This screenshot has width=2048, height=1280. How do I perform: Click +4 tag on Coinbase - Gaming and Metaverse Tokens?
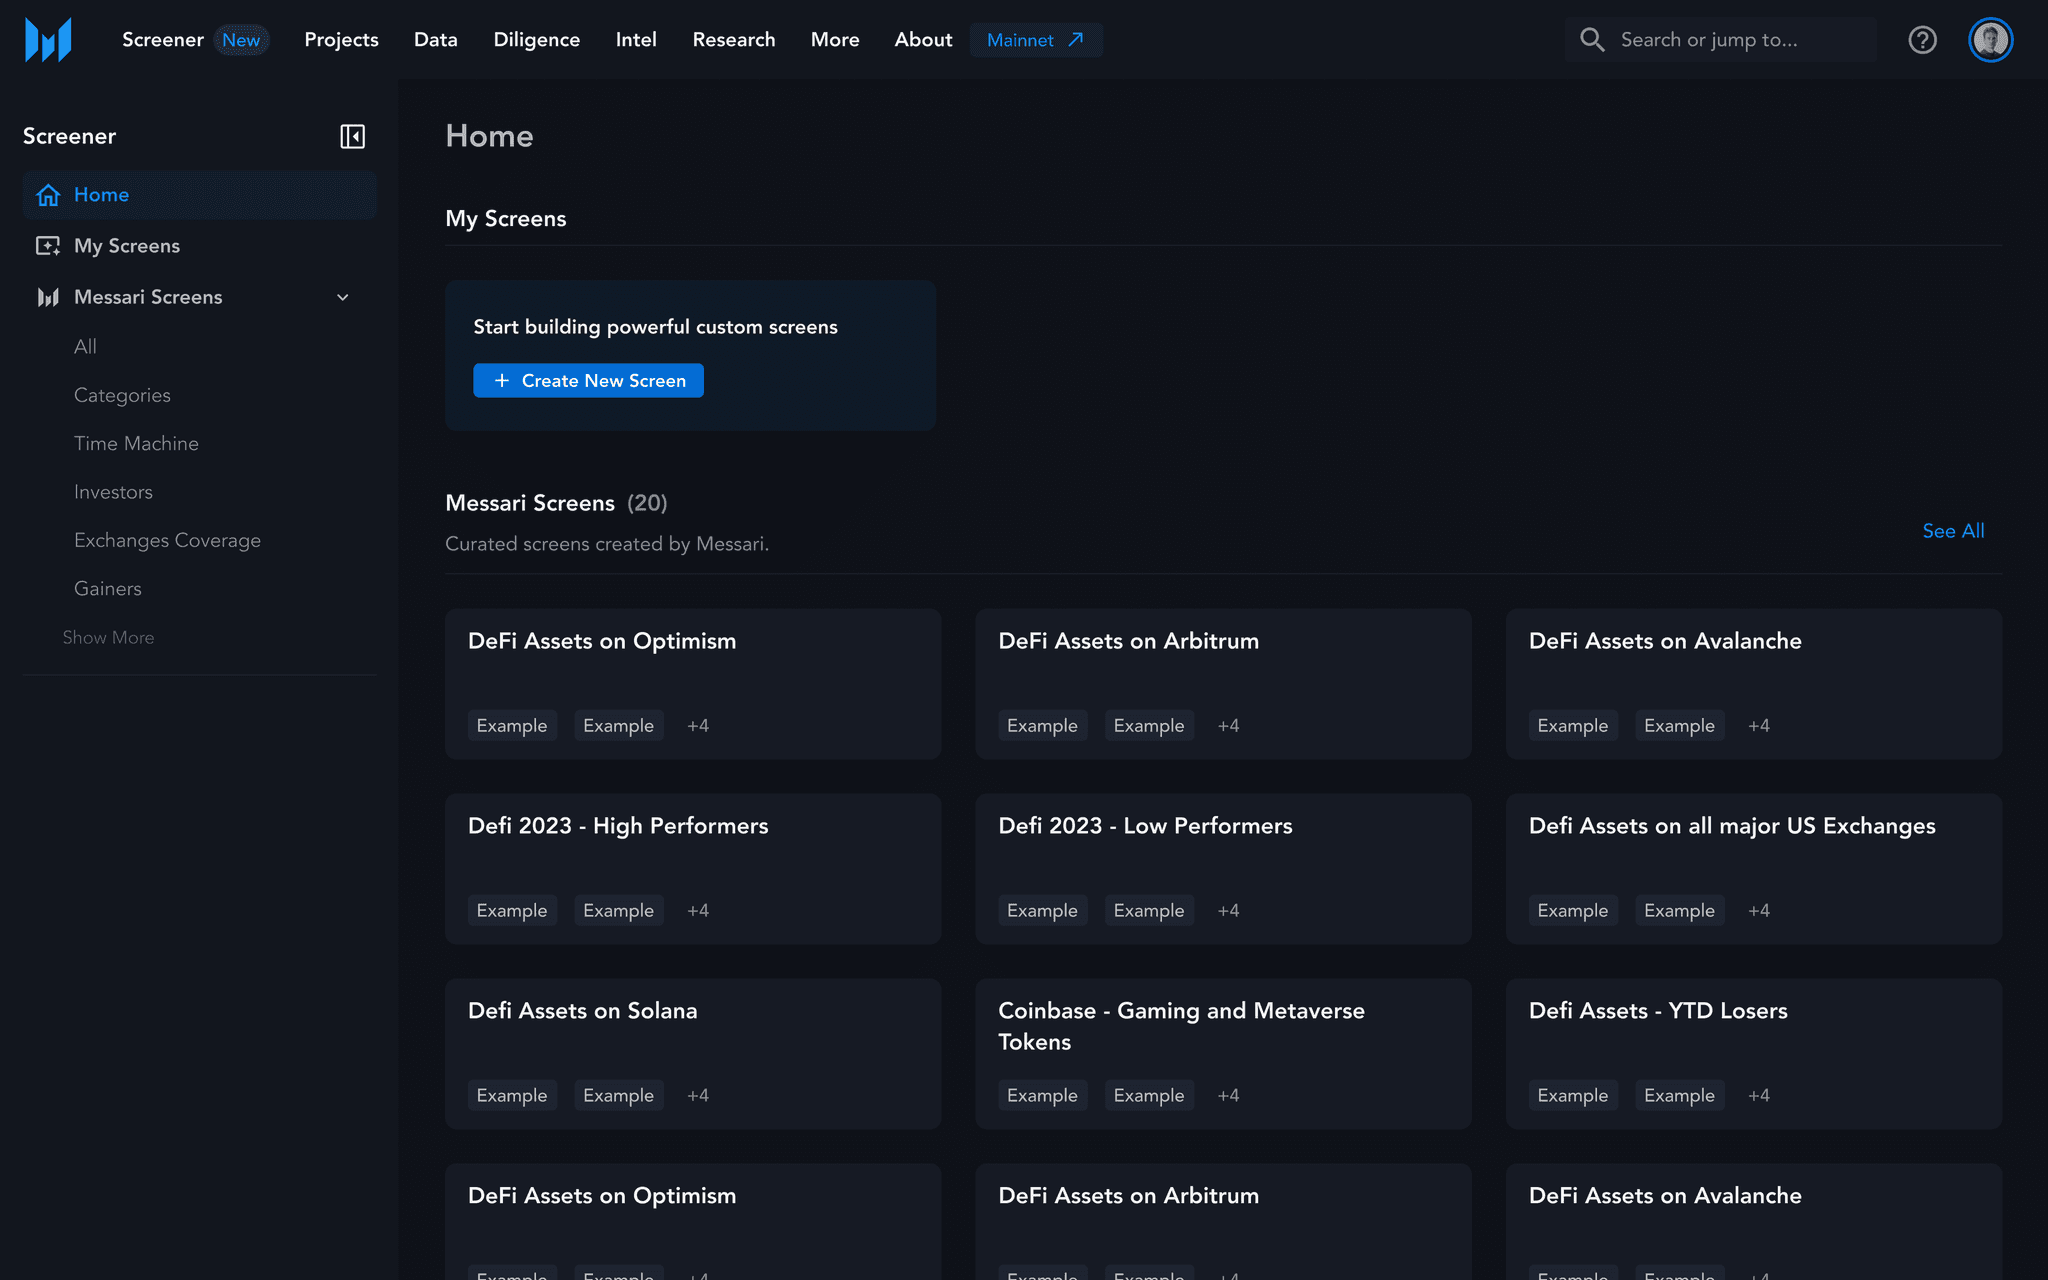(1228, 1095)
